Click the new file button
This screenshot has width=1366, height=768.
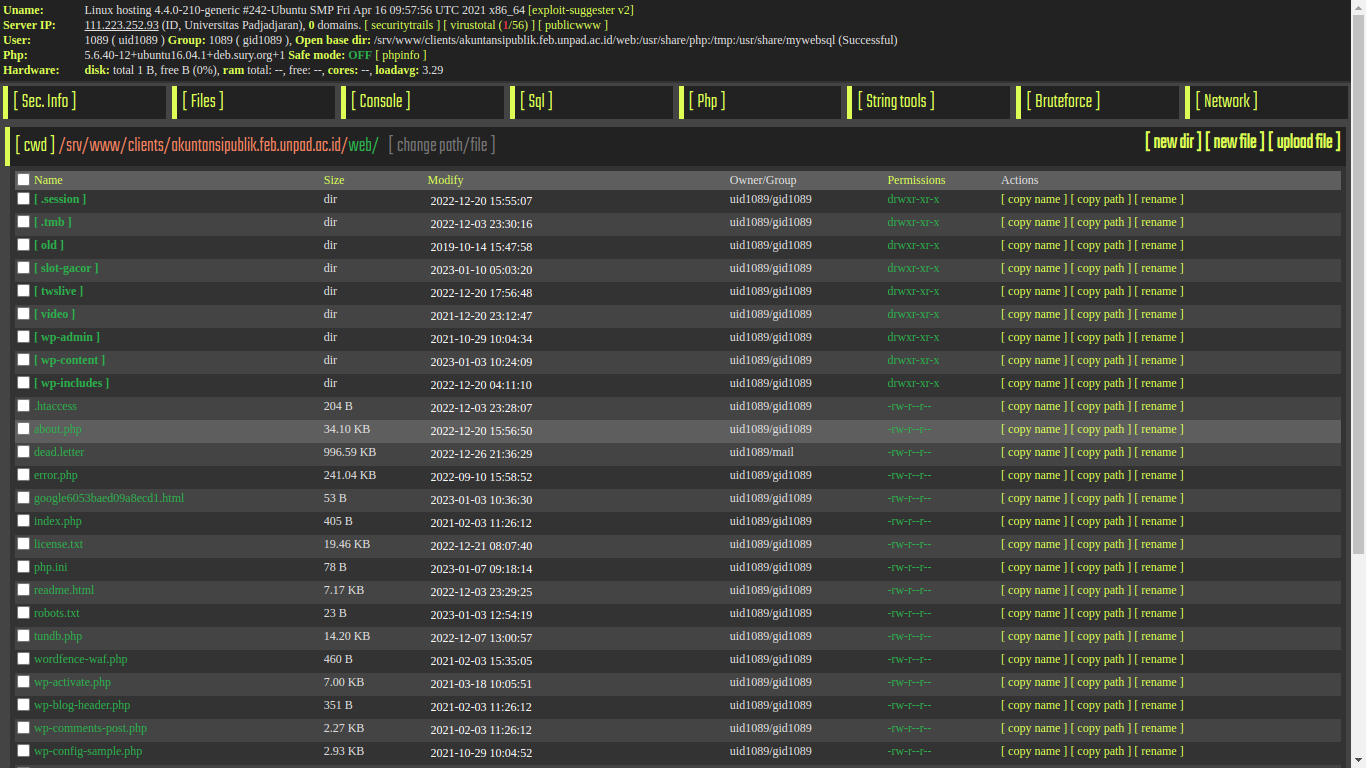[x=1234, y=142]
